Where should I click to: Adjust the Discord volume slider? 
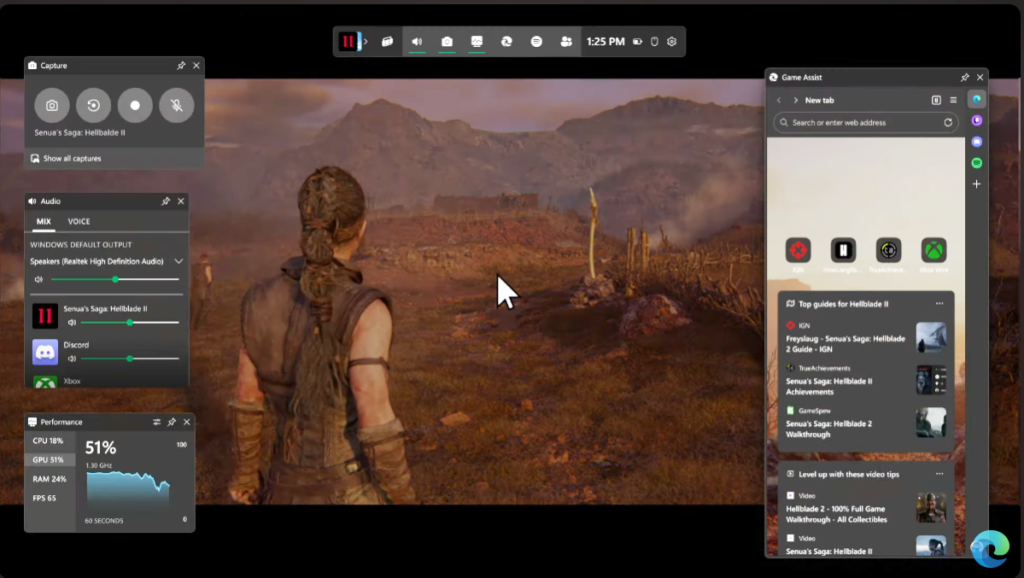[x=130, y=359]
